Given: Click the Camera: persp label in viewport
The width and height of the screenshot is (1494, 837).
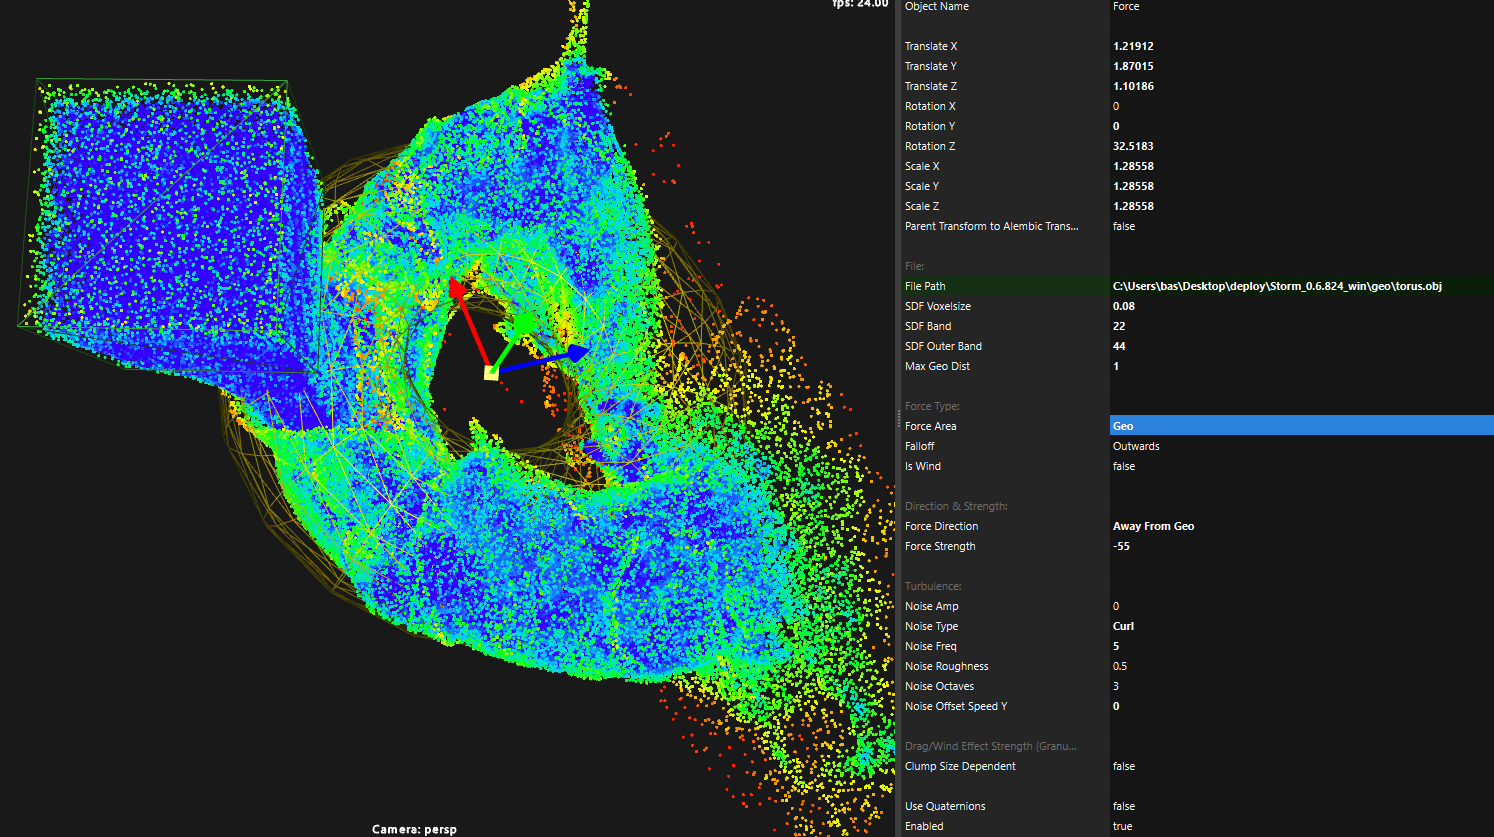Looking at the screenshot, I should point(414,829).
